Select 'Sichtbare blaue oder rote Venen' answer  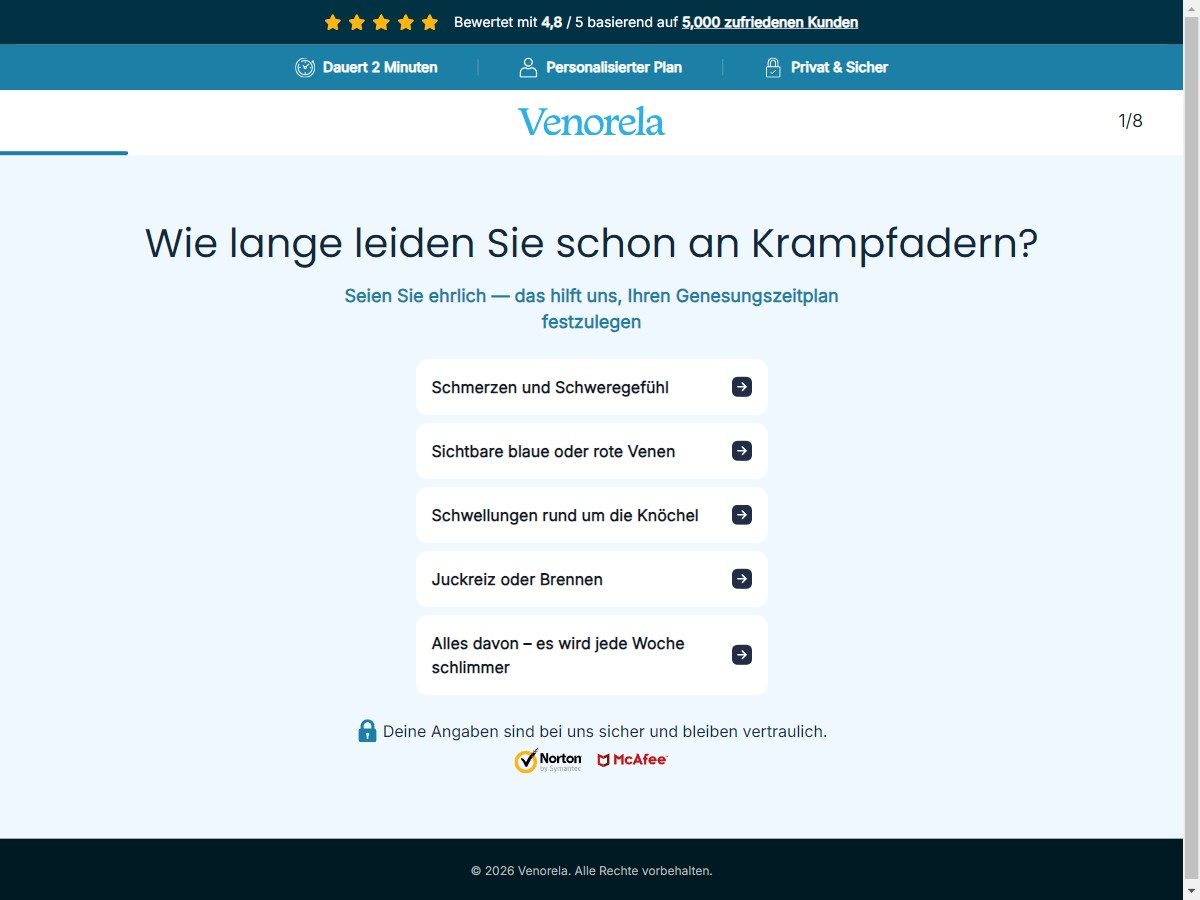pyautogui.click(x=592, y=451)
